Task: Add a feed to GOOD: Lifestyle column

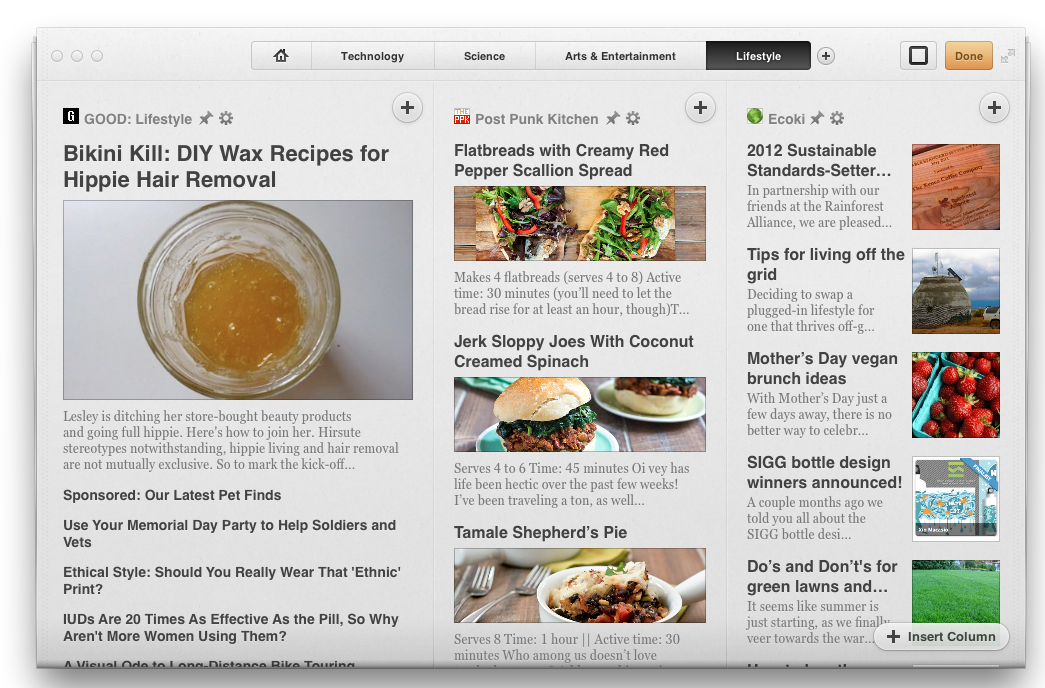Action: click(407, 108)
